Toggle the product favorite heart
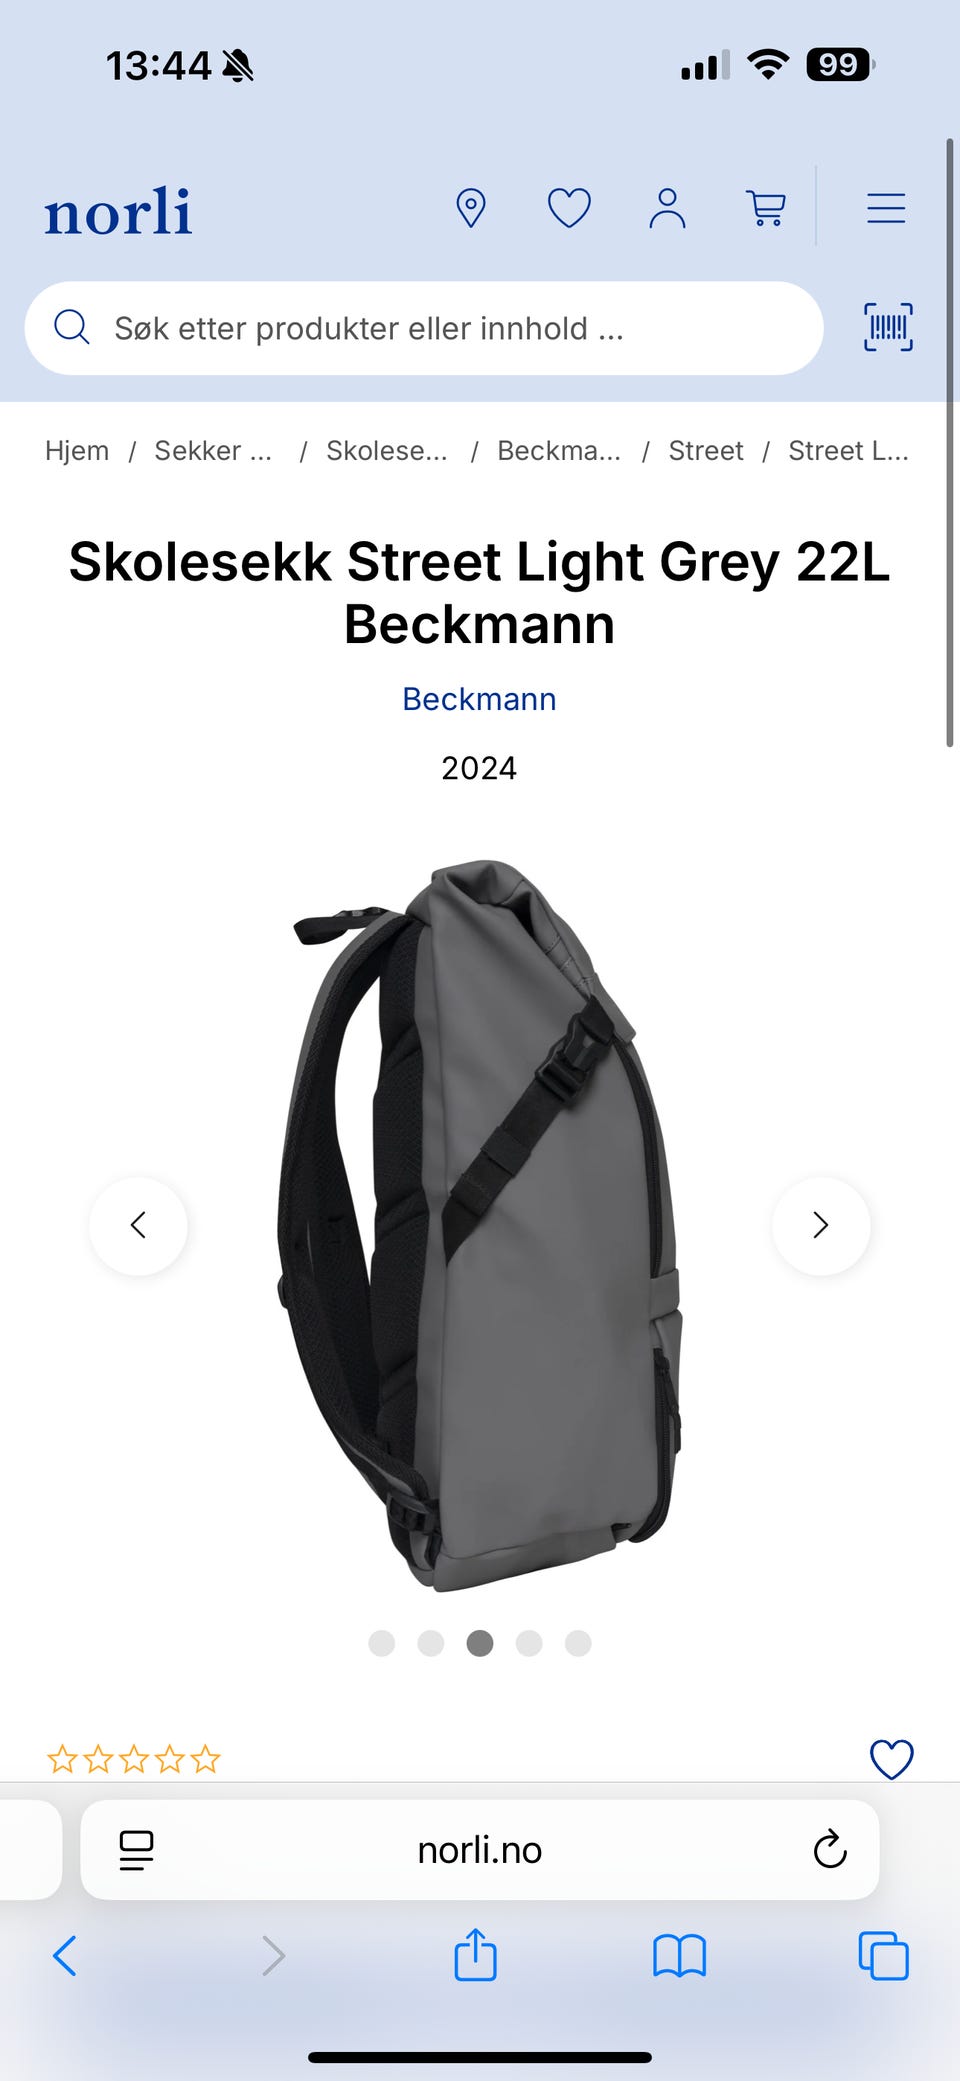Screen dimensions: 960x2081 coord(891,1759)
